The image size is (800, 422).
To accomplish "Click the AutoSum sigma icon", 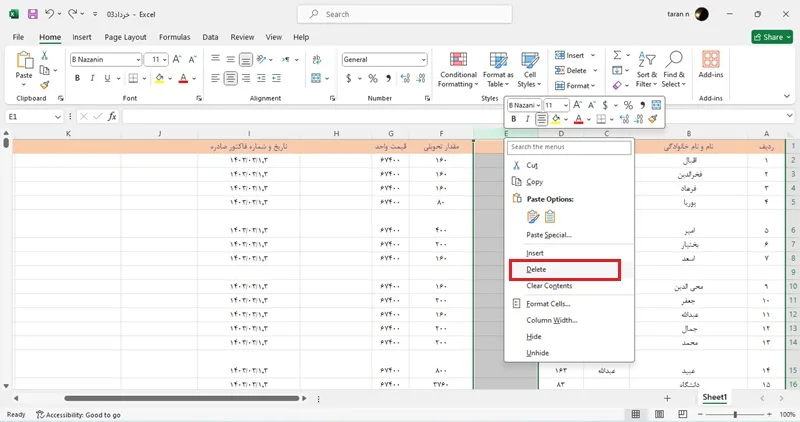I will point(617,55).
